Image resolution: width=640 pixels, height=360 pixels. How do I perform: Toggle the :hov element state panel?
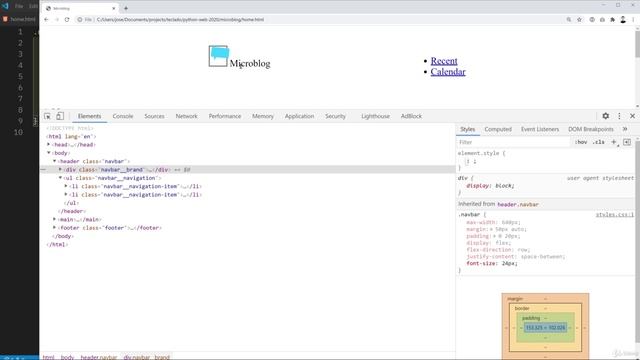click(581, 142)
